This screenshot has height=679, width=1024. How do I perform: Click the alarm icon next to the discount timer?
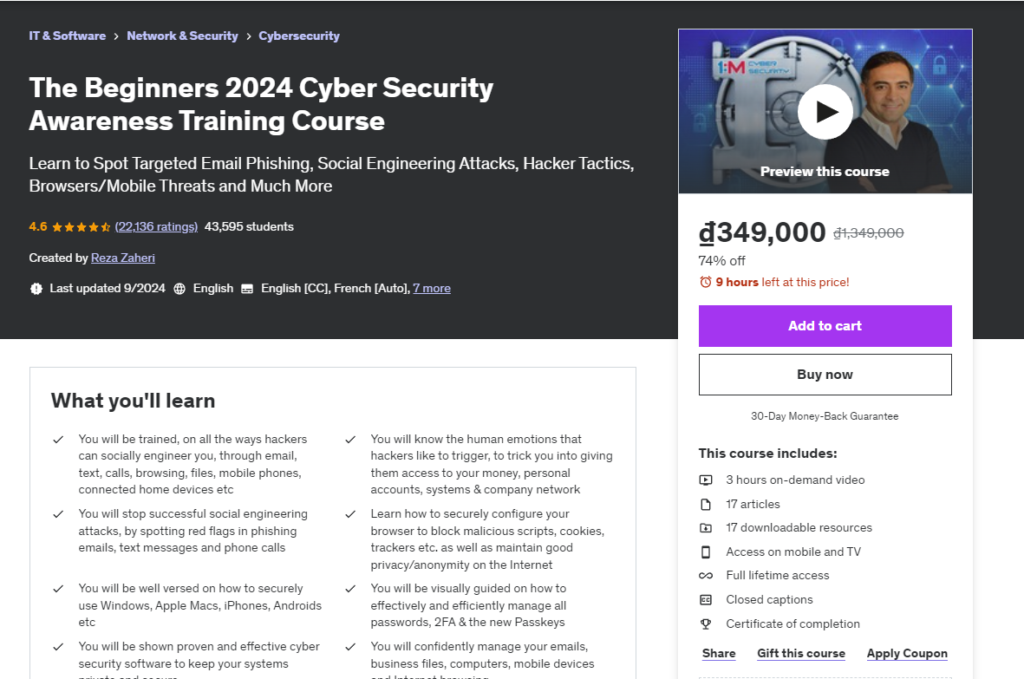coord(707,282)
